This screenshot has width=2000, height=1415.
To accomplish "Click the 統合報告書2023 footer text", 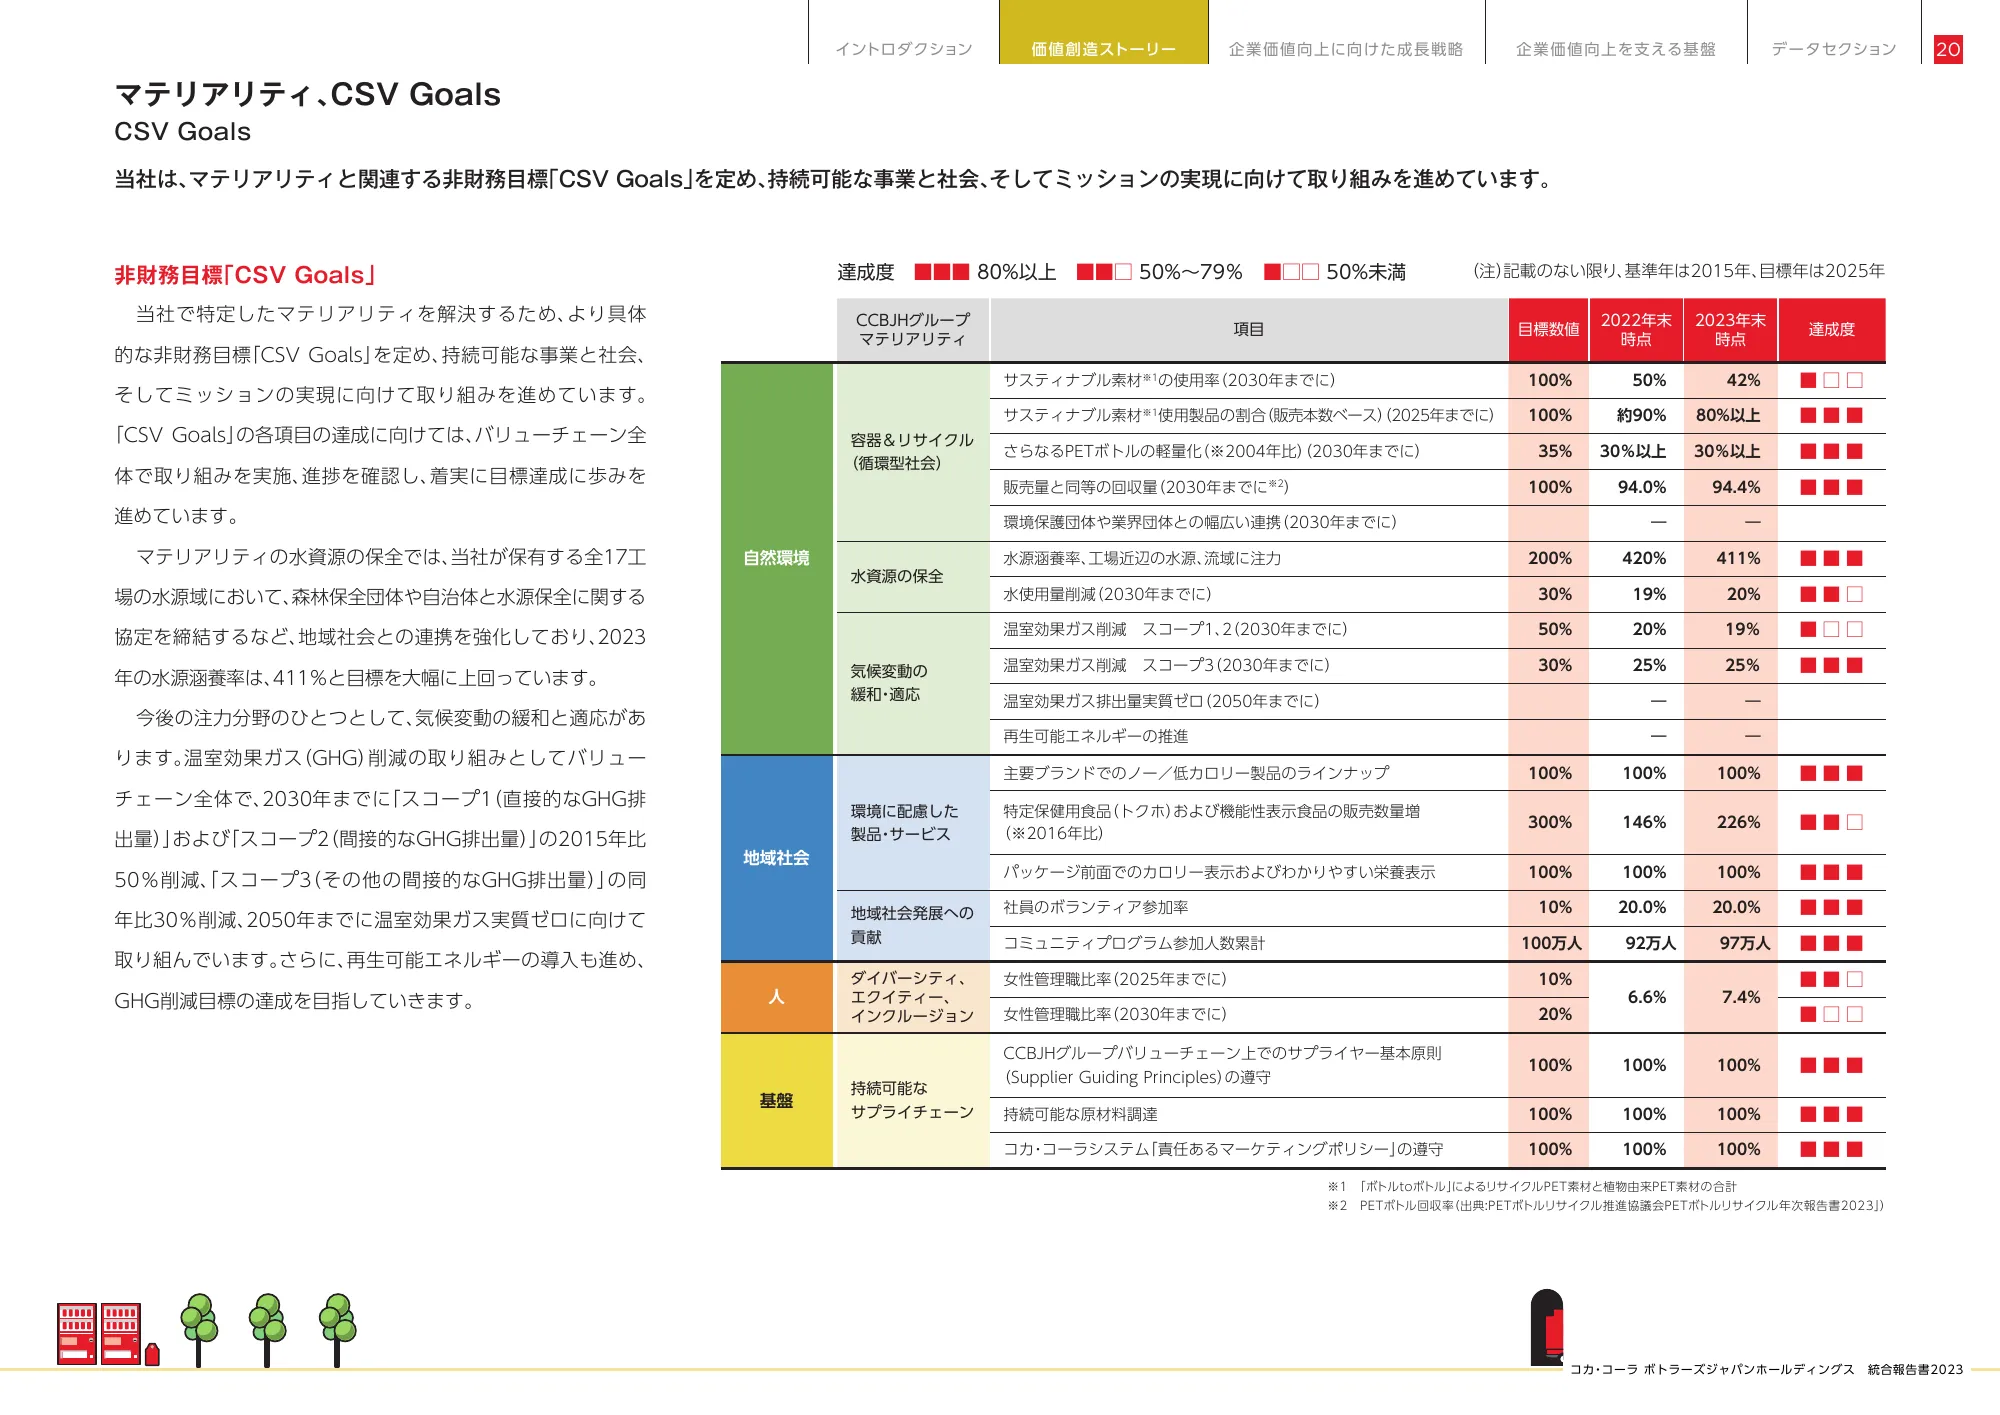I will click(x=1915, y=1369).
